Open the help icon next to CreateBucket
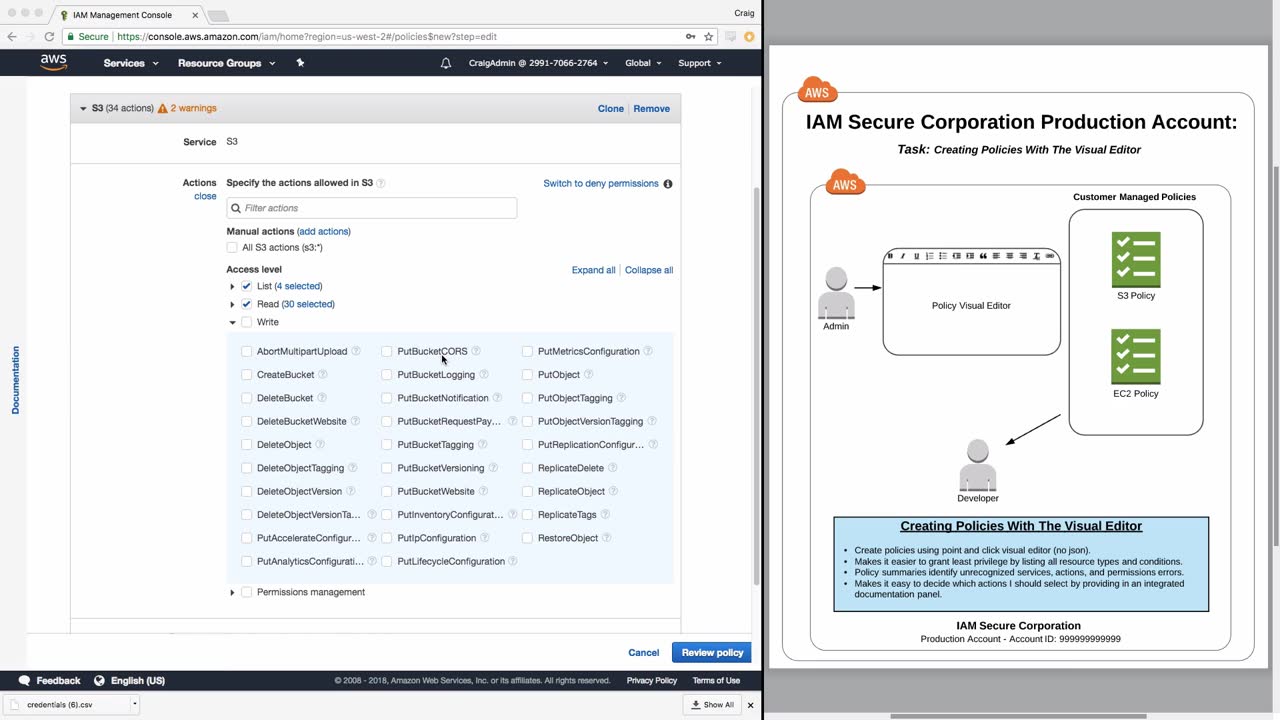 (322, 375)
